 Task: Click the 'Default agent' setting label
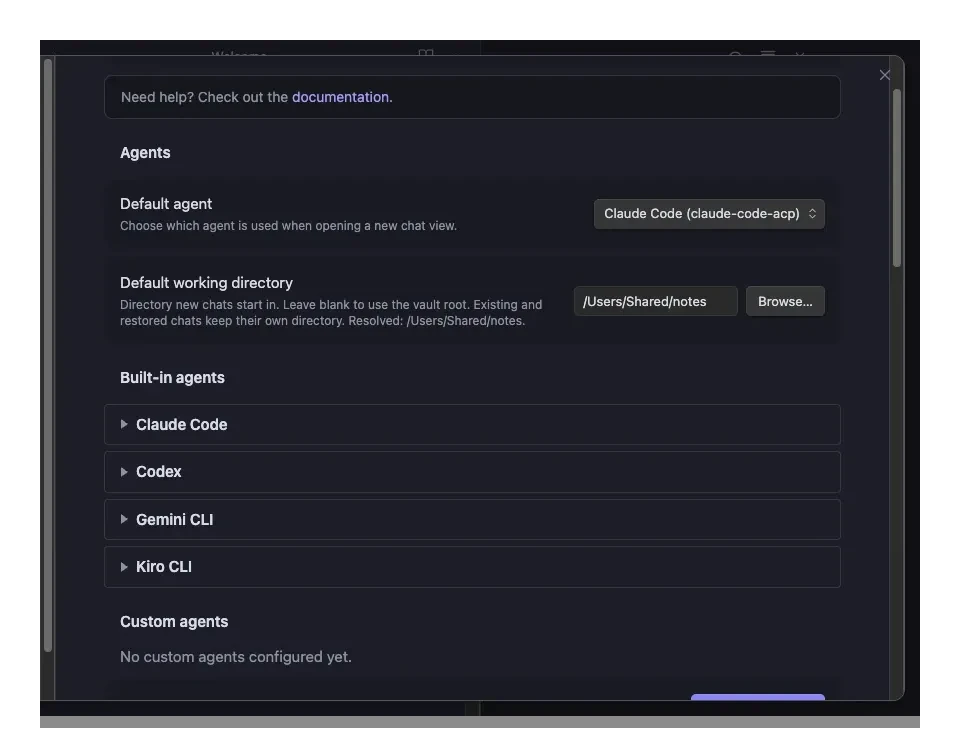[166, 204]
